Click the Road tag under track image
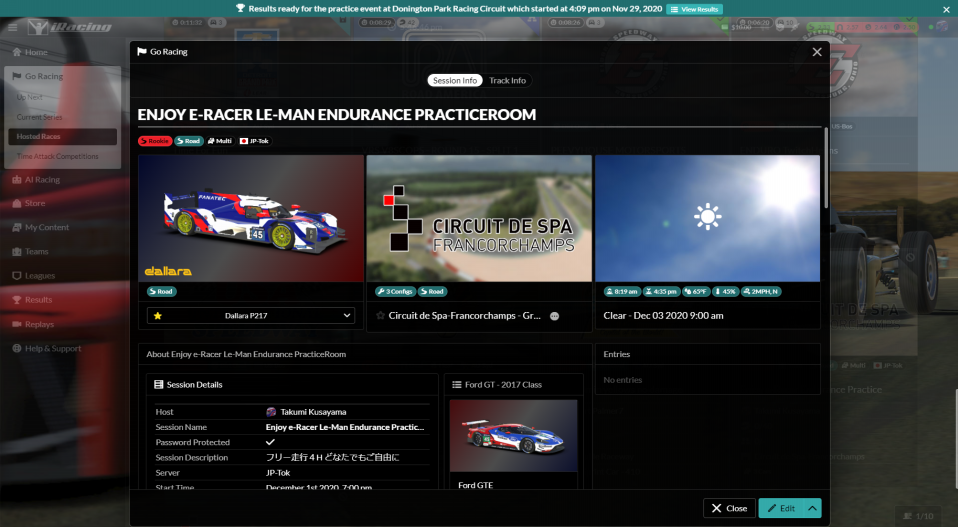958x527 pixels. point(433,292)
